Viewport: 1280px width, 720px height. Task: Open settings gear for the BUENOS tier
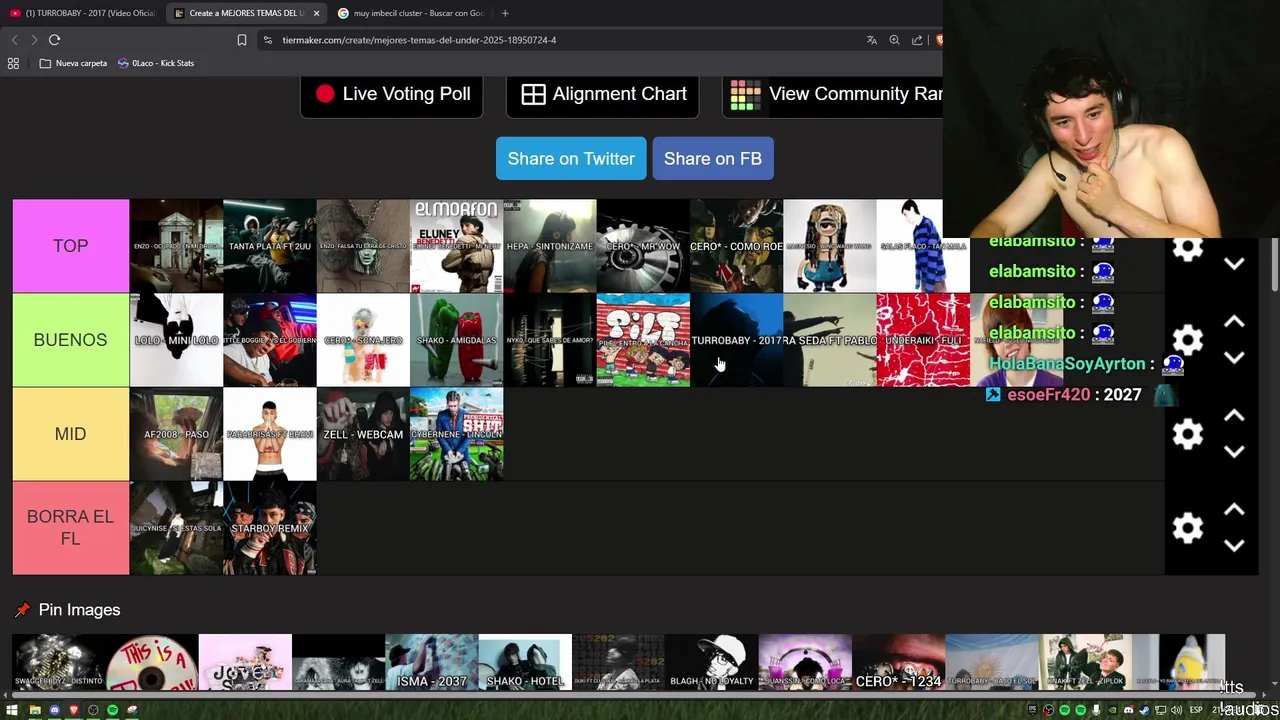[x=1187, y=340]
